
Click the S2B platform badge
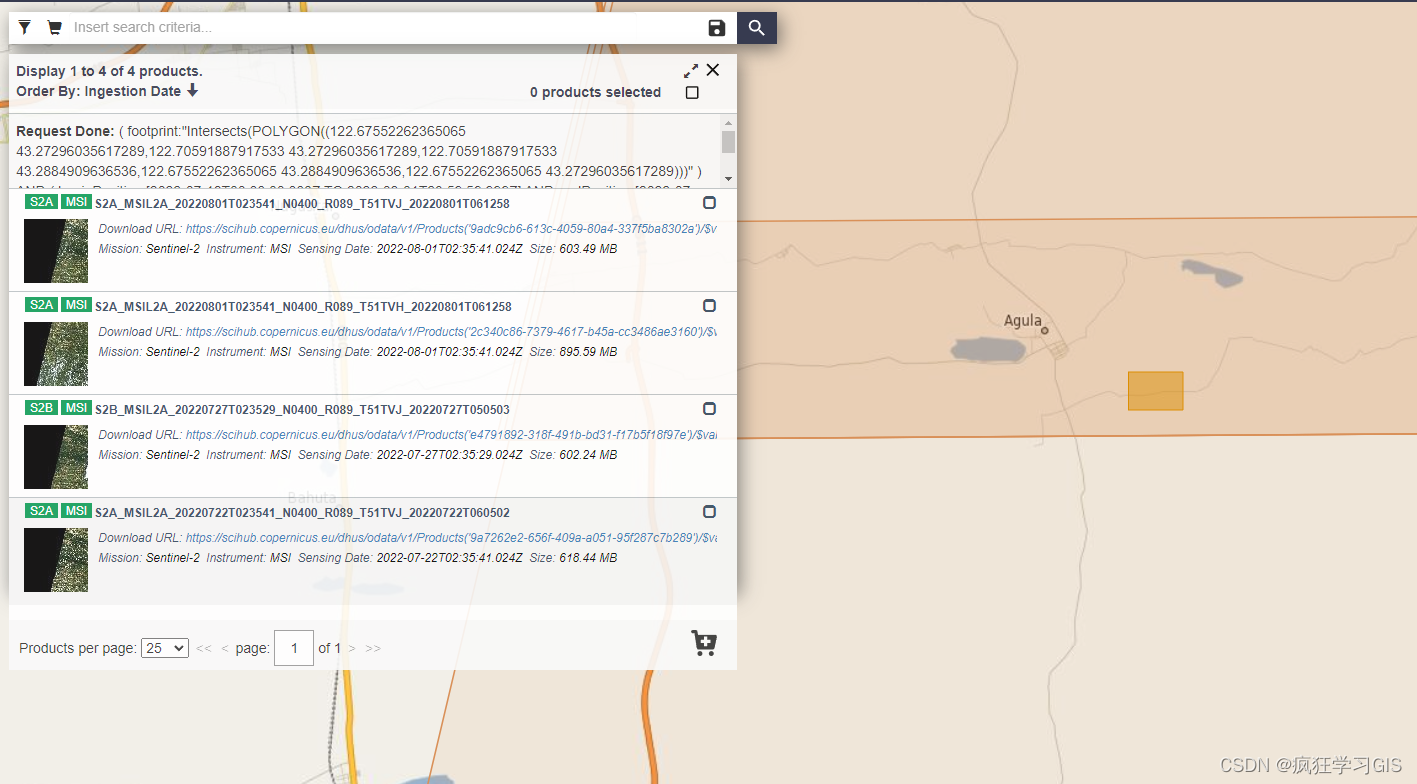point(41,408)
